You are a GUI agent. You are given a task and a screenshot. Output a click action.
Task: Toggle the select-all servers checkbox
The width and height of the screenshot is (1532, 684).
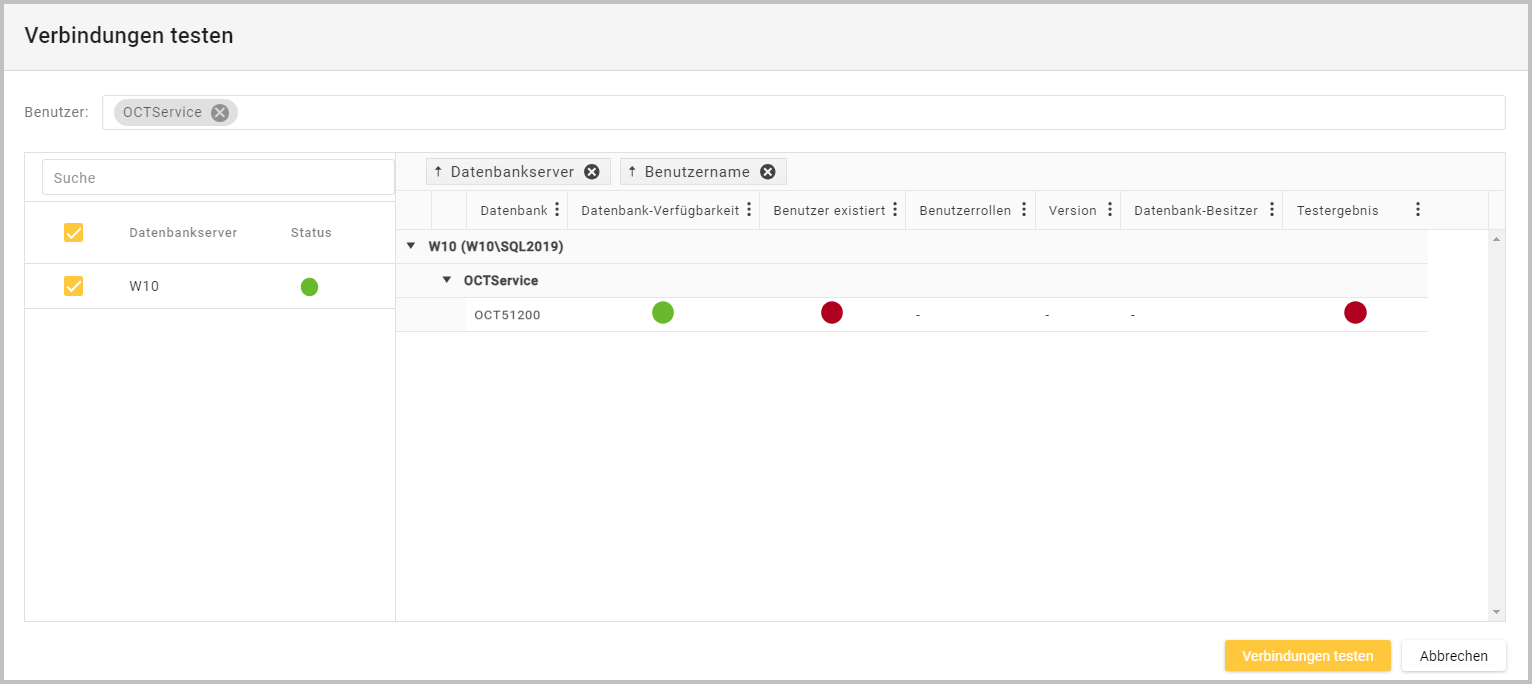[x=73, y=233]
